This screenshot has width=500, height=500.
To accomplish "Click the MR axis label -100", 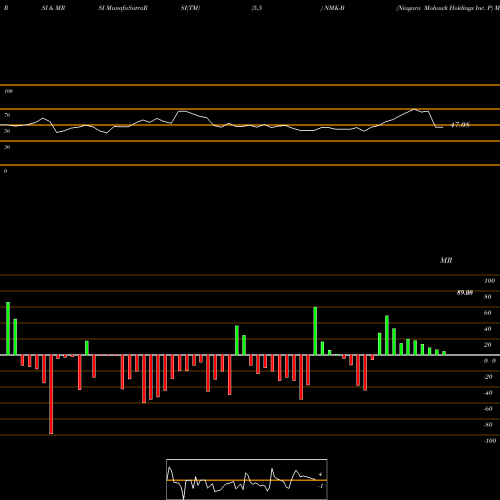I will [x=490, y=441].
